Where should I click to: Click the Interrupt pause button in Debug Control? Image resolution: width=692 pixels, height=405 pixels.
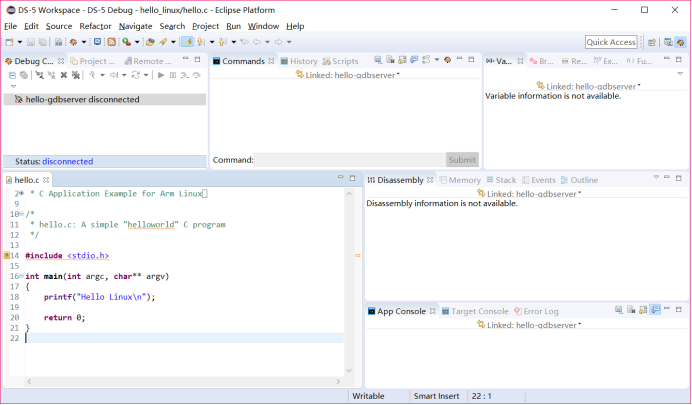coord(173,75)
